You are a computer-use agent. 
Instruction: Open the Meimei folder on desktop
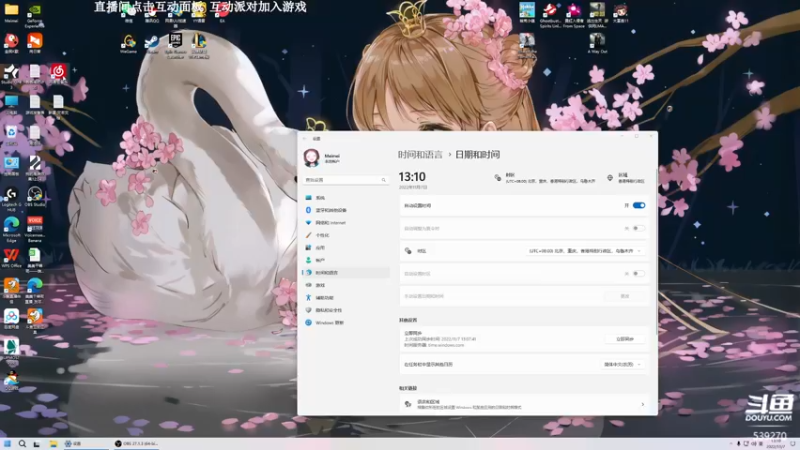(x=11, y=13)
